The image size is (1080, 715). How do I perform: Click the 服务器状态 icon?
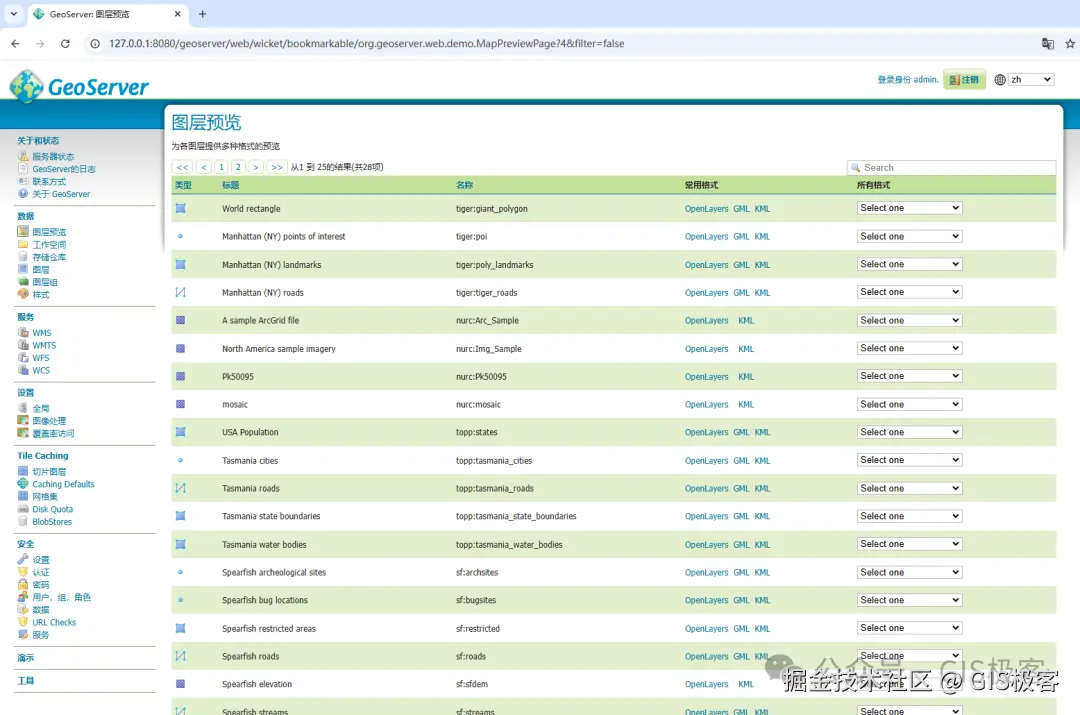click(x=23, y=156)
